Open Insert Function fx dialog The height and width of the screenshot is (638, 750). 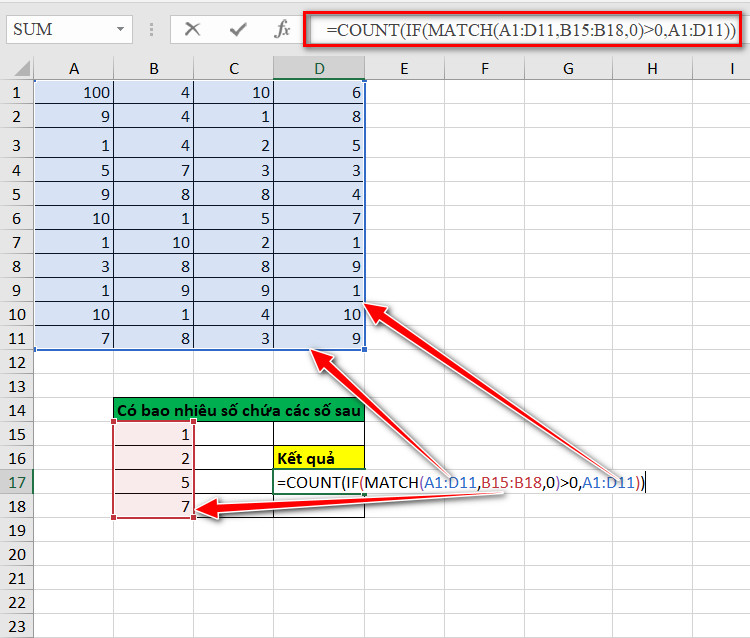pos(282,29)
